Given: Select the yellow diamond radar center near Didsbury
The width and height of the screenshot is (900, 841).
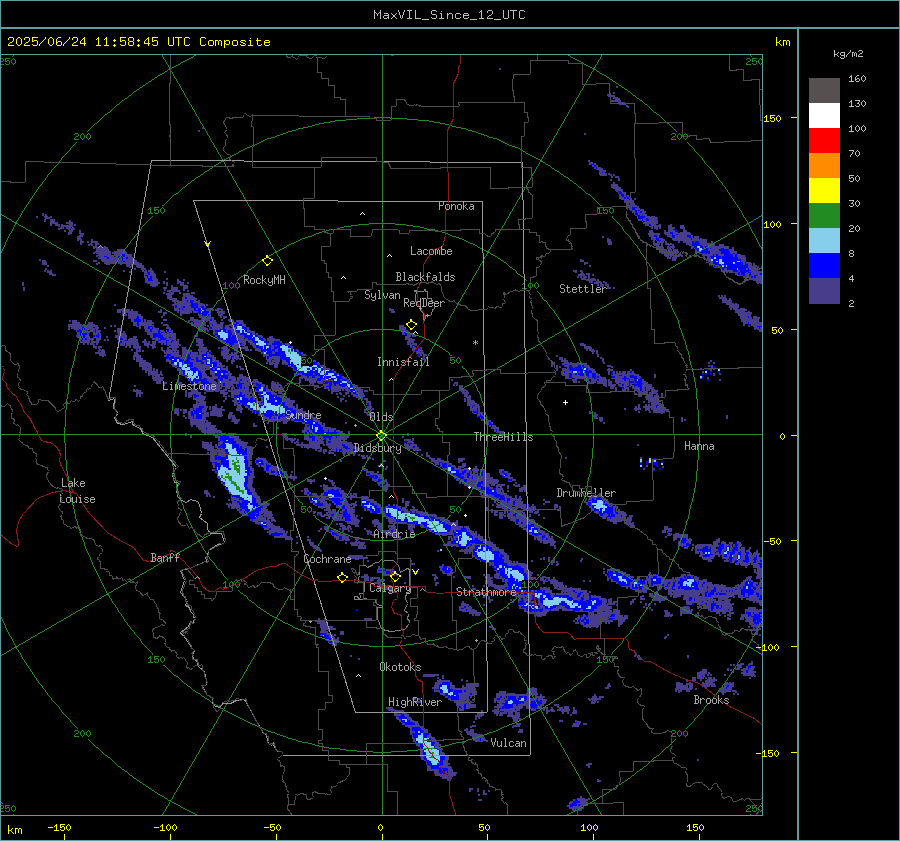Looking at the screenshot, I should (x=381, y=436).
